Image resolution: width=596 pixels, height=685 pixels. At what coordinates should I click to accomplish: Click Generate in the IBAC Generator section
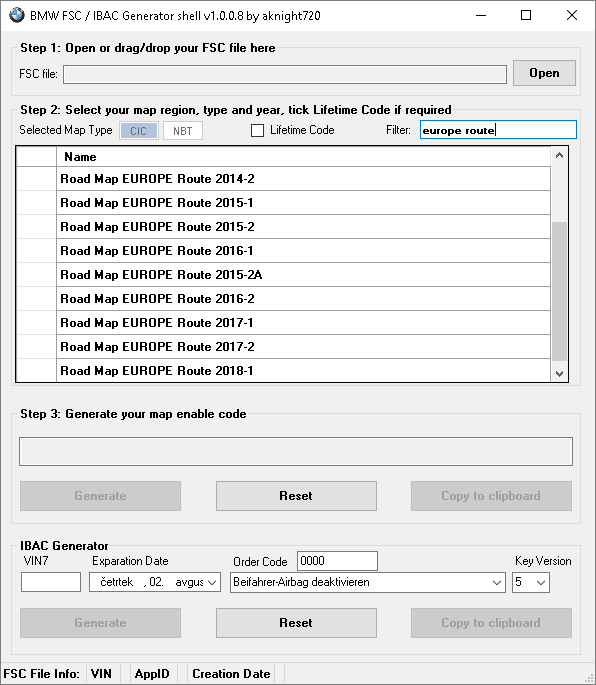(100, 623)
